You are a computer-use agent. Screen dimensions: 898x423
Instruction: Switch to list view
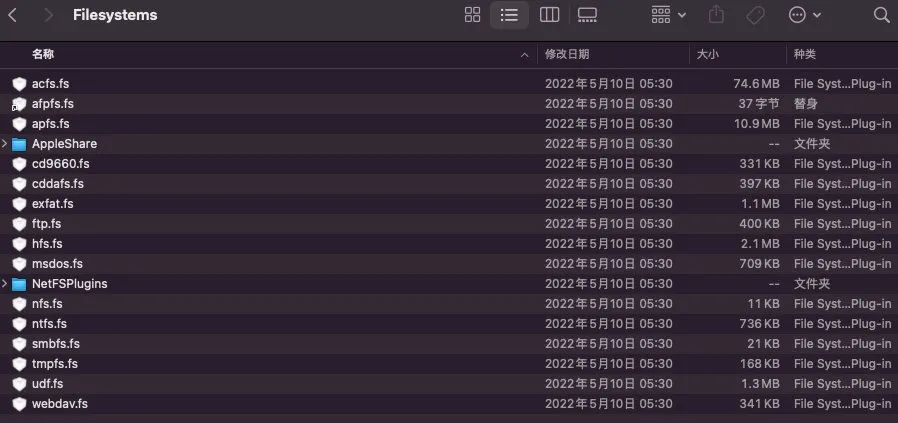tap(510, 15)
